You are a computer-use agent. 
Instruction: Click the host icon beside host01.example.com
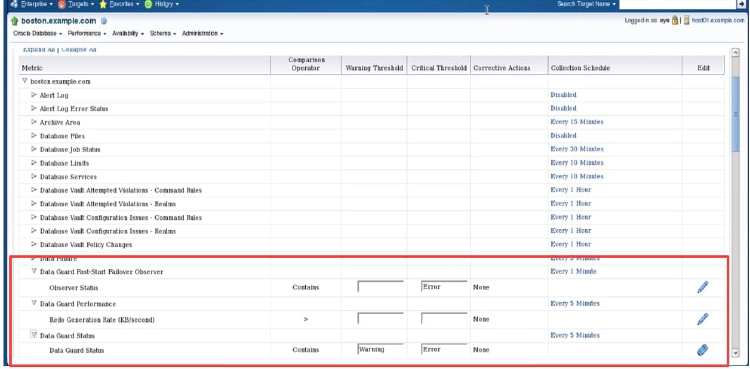tap(686, 21)
